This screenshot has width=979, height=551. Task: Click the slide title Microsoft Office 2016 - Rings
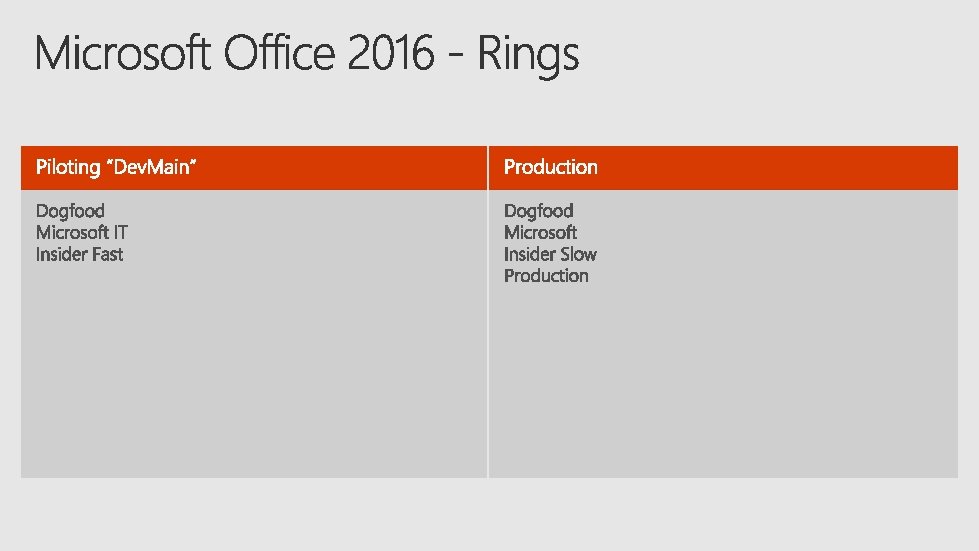tap(307, 54)
